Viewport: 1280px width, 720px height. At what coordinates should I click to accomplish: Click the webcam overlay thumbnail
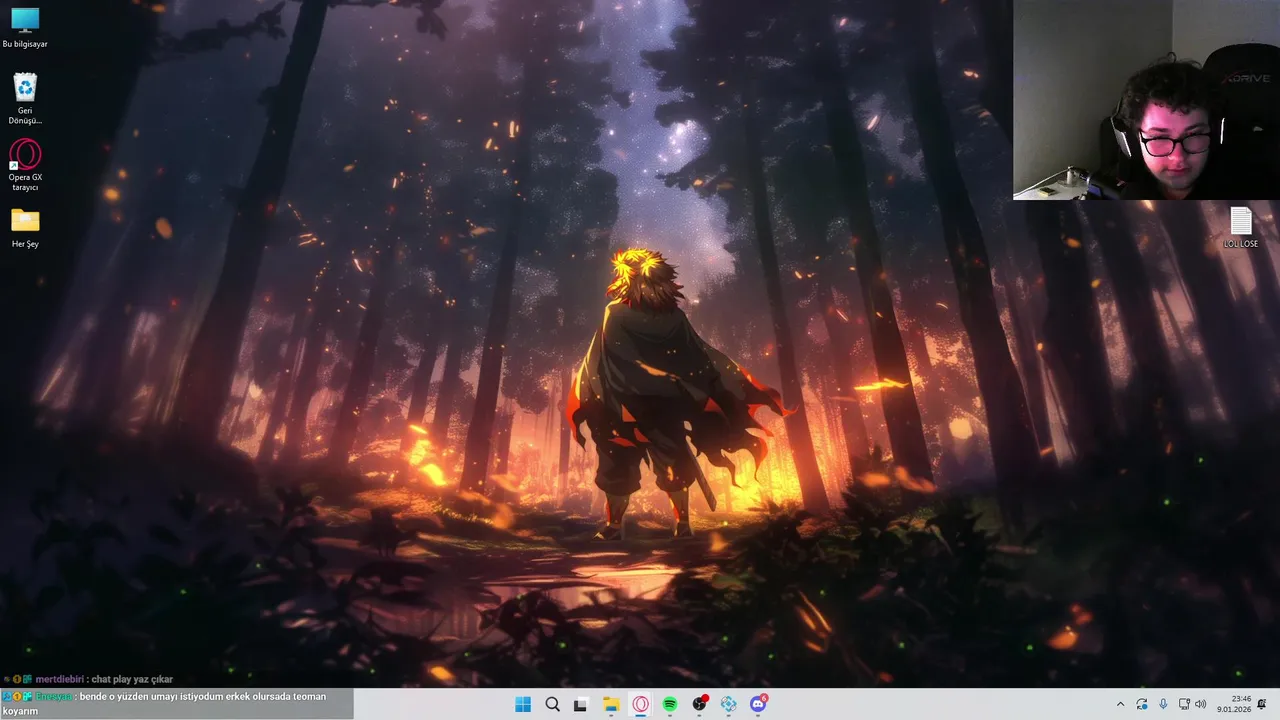1146,100
